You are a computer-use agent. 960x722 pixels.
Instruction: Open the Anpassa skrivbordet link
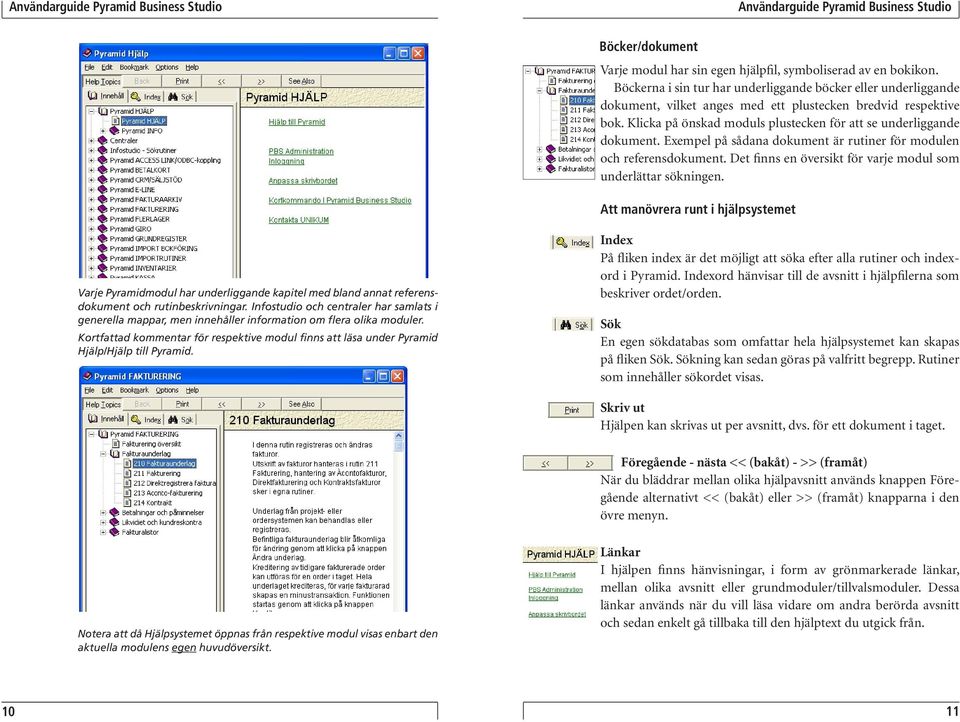302,181
